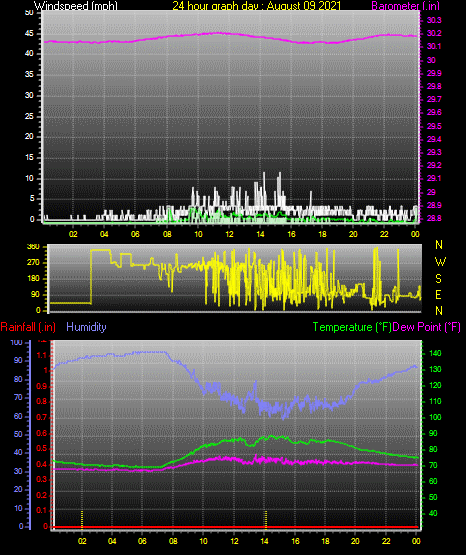Click the 'Windspeed (mph)' axis title
Screen dimensions: 466x555
(x=75, y=5)
